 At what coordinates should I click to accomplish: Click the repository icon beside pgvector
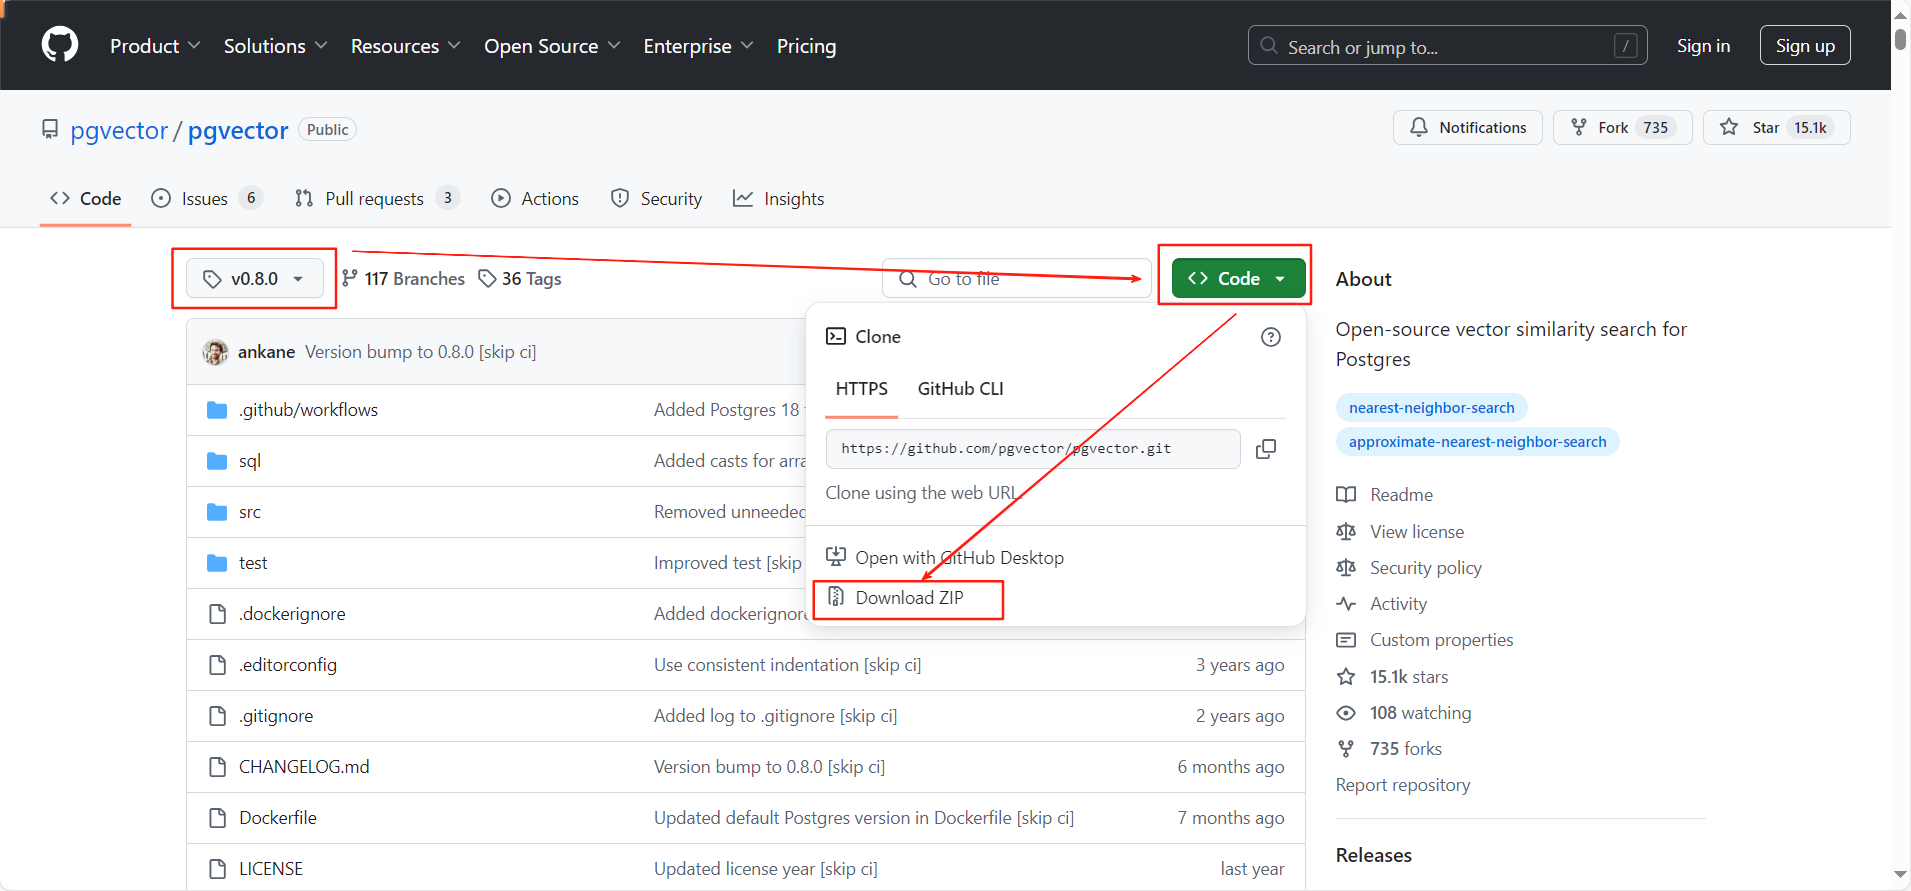coord(50,129)
